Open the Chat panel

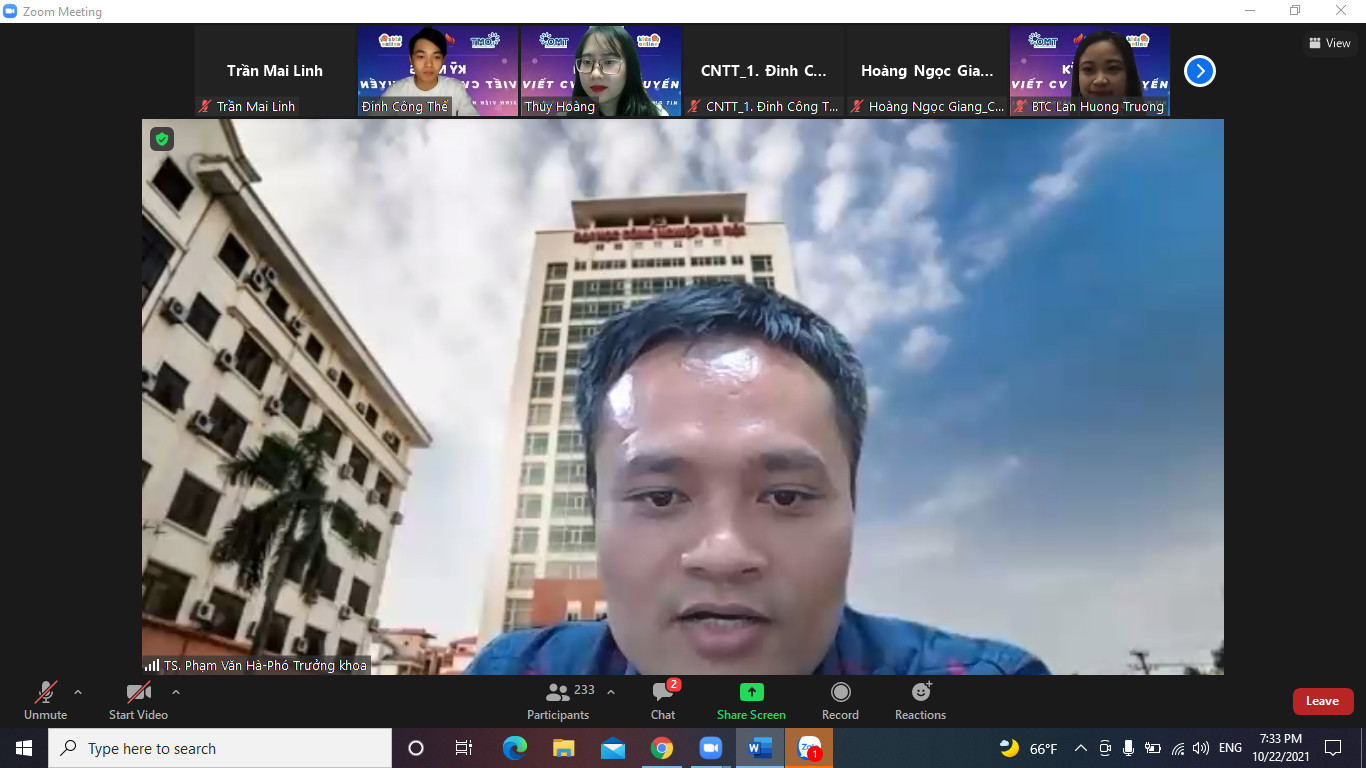[x=662, y=700]
